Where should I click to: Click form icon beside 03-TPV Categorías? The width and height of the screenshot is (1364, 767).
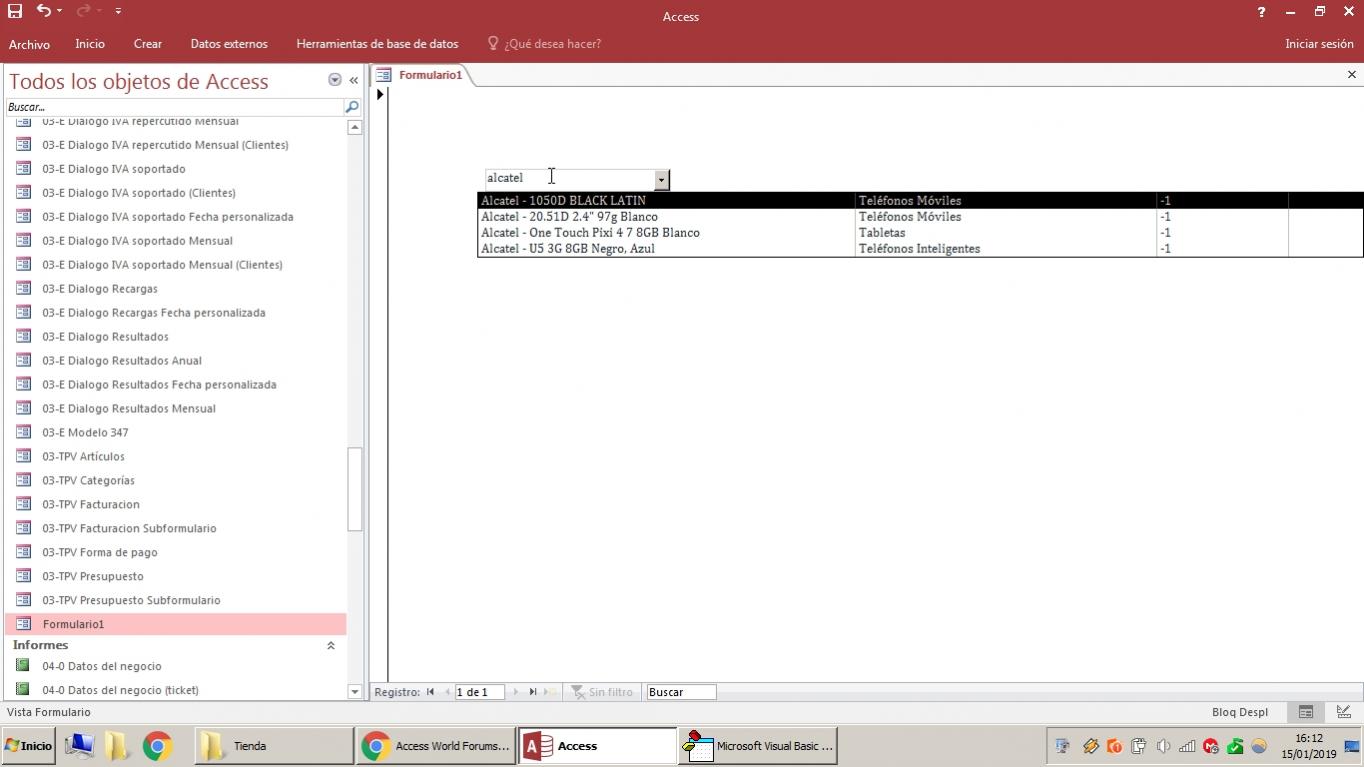tap(23, 480)
